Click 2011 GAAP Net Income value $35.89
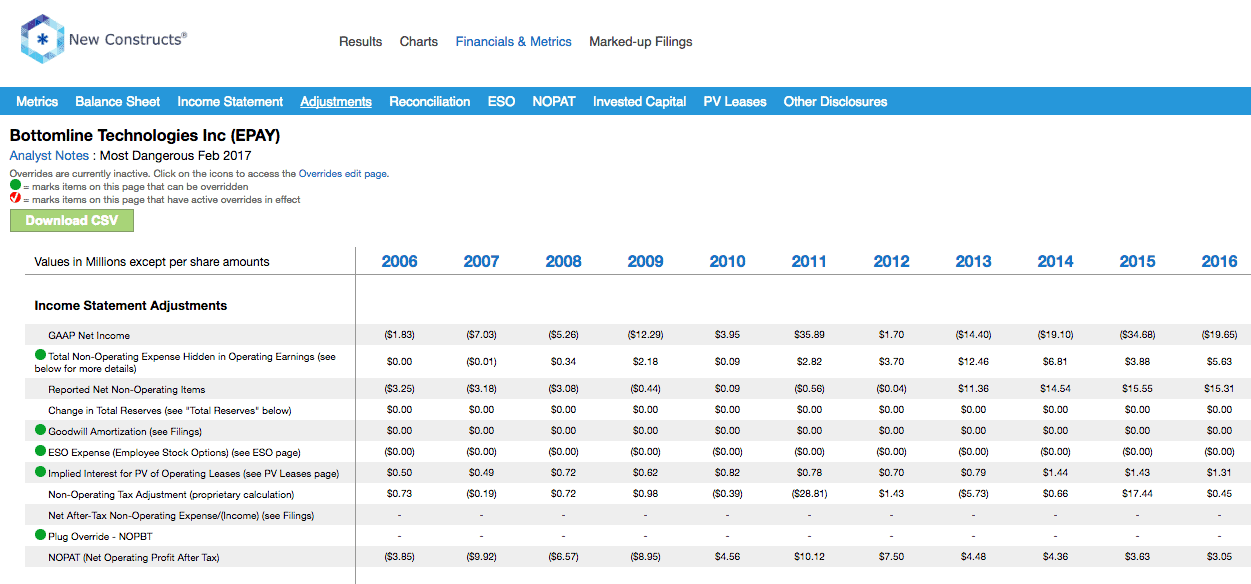 click(x=809, y=335)
